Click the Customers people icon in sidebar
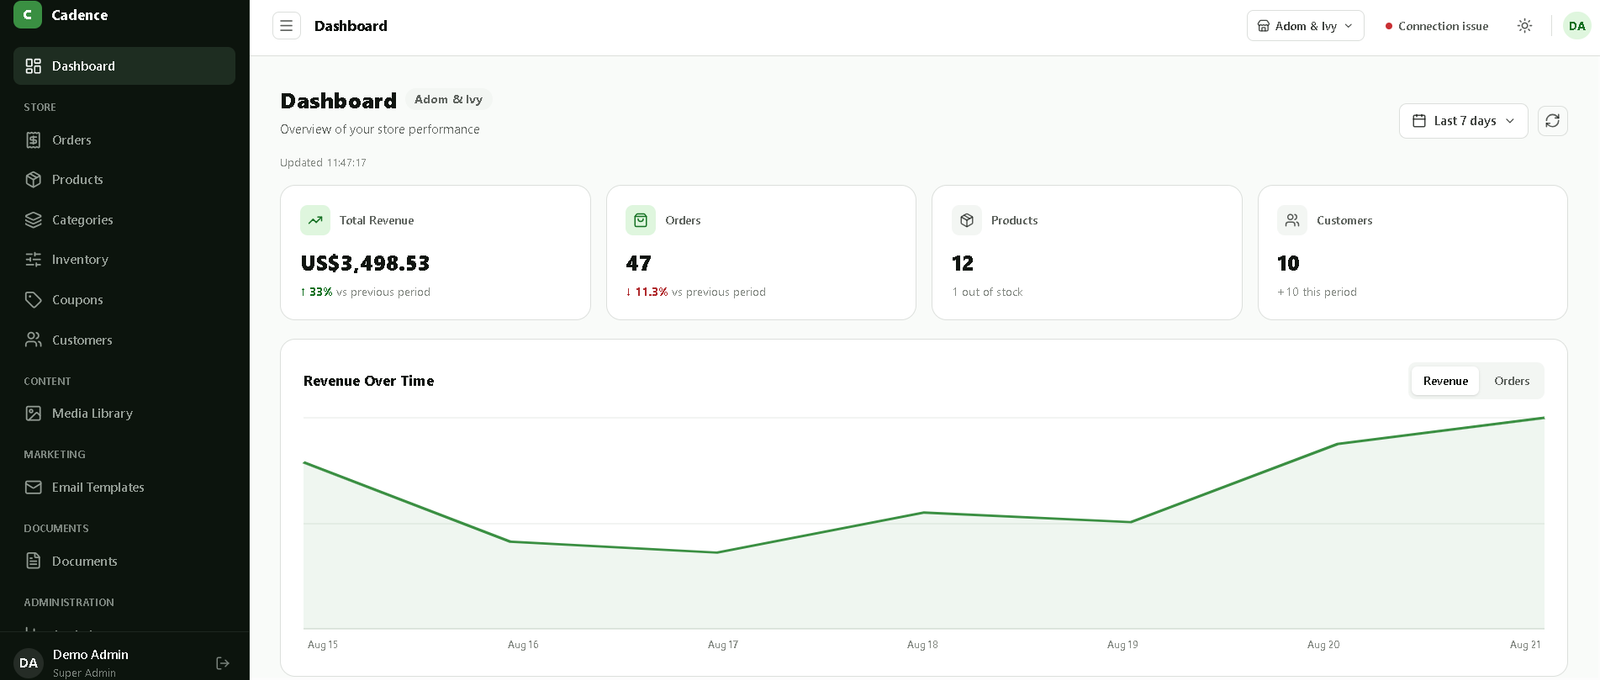Image resolution: width=1600 pixels, height=680 pixels. tap(33, 340)
